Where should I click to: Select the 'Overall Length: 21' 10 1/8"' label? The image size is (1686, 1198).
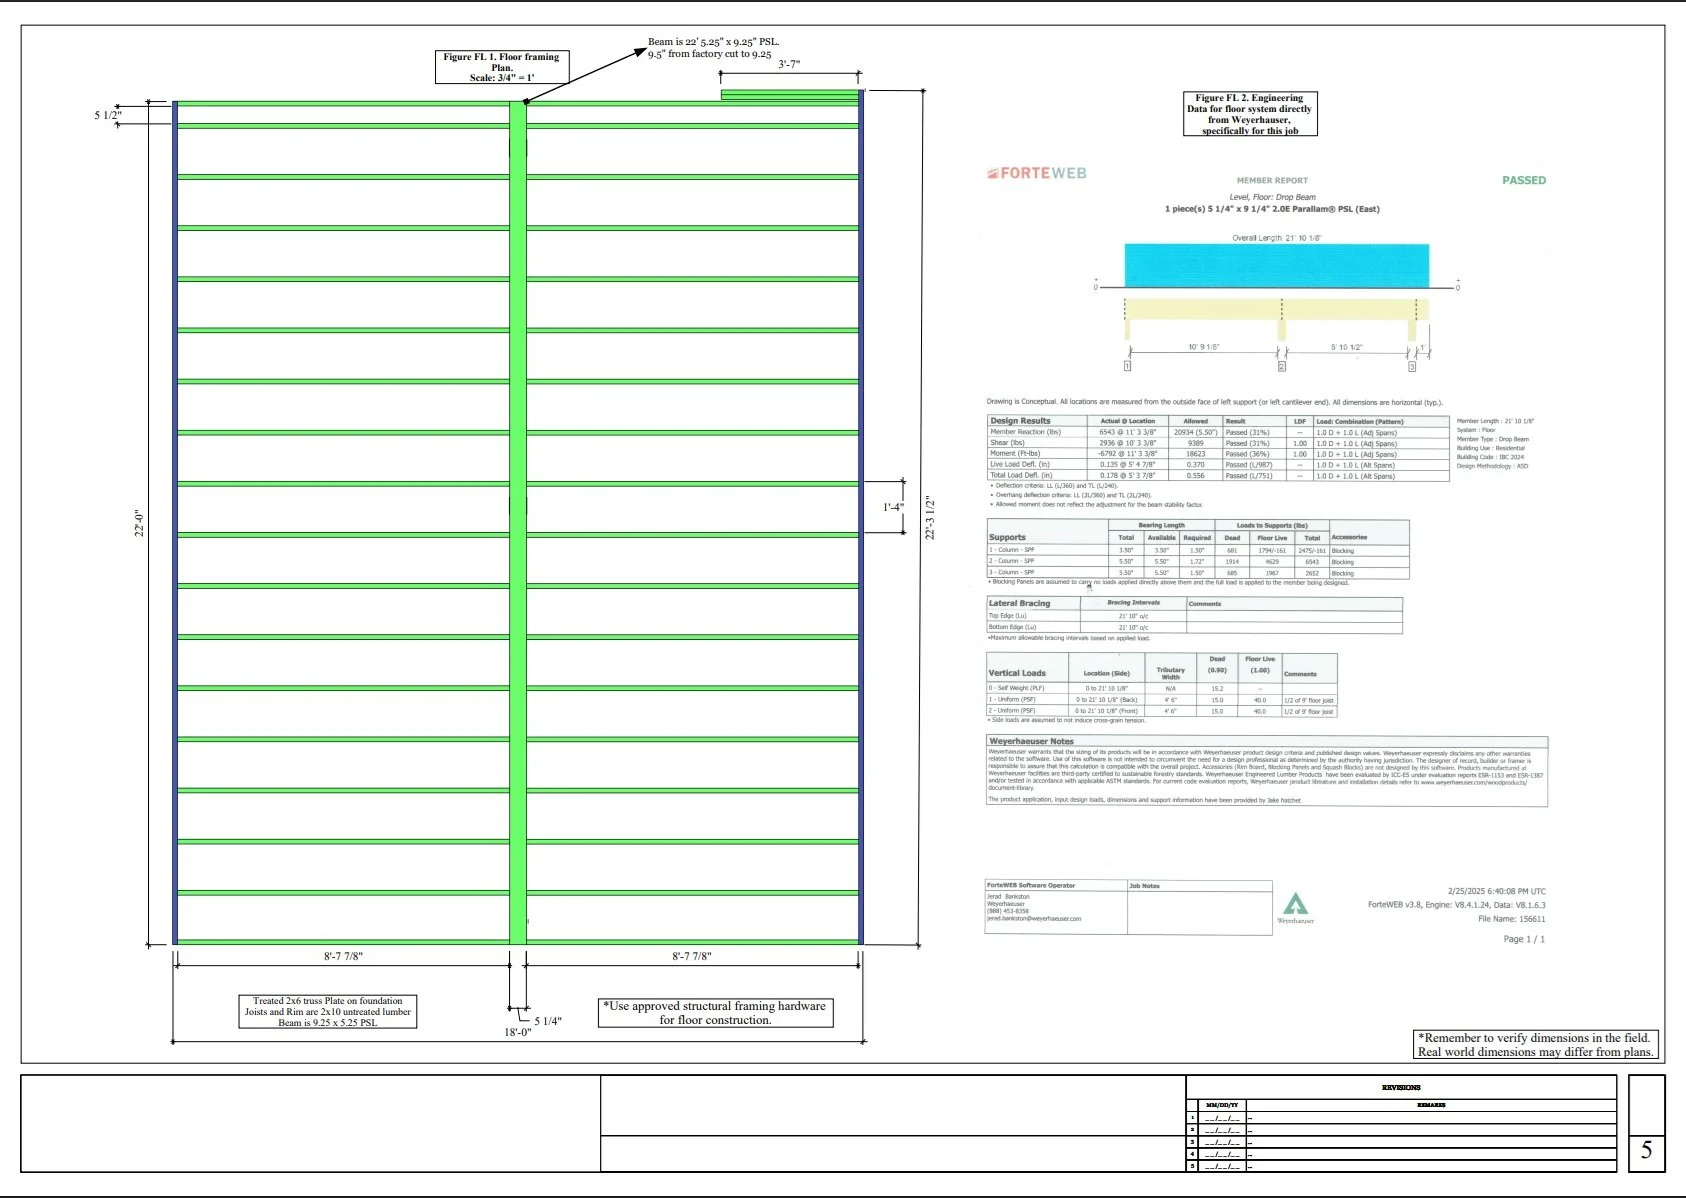pyautogui.click(x=1276, y=238)
